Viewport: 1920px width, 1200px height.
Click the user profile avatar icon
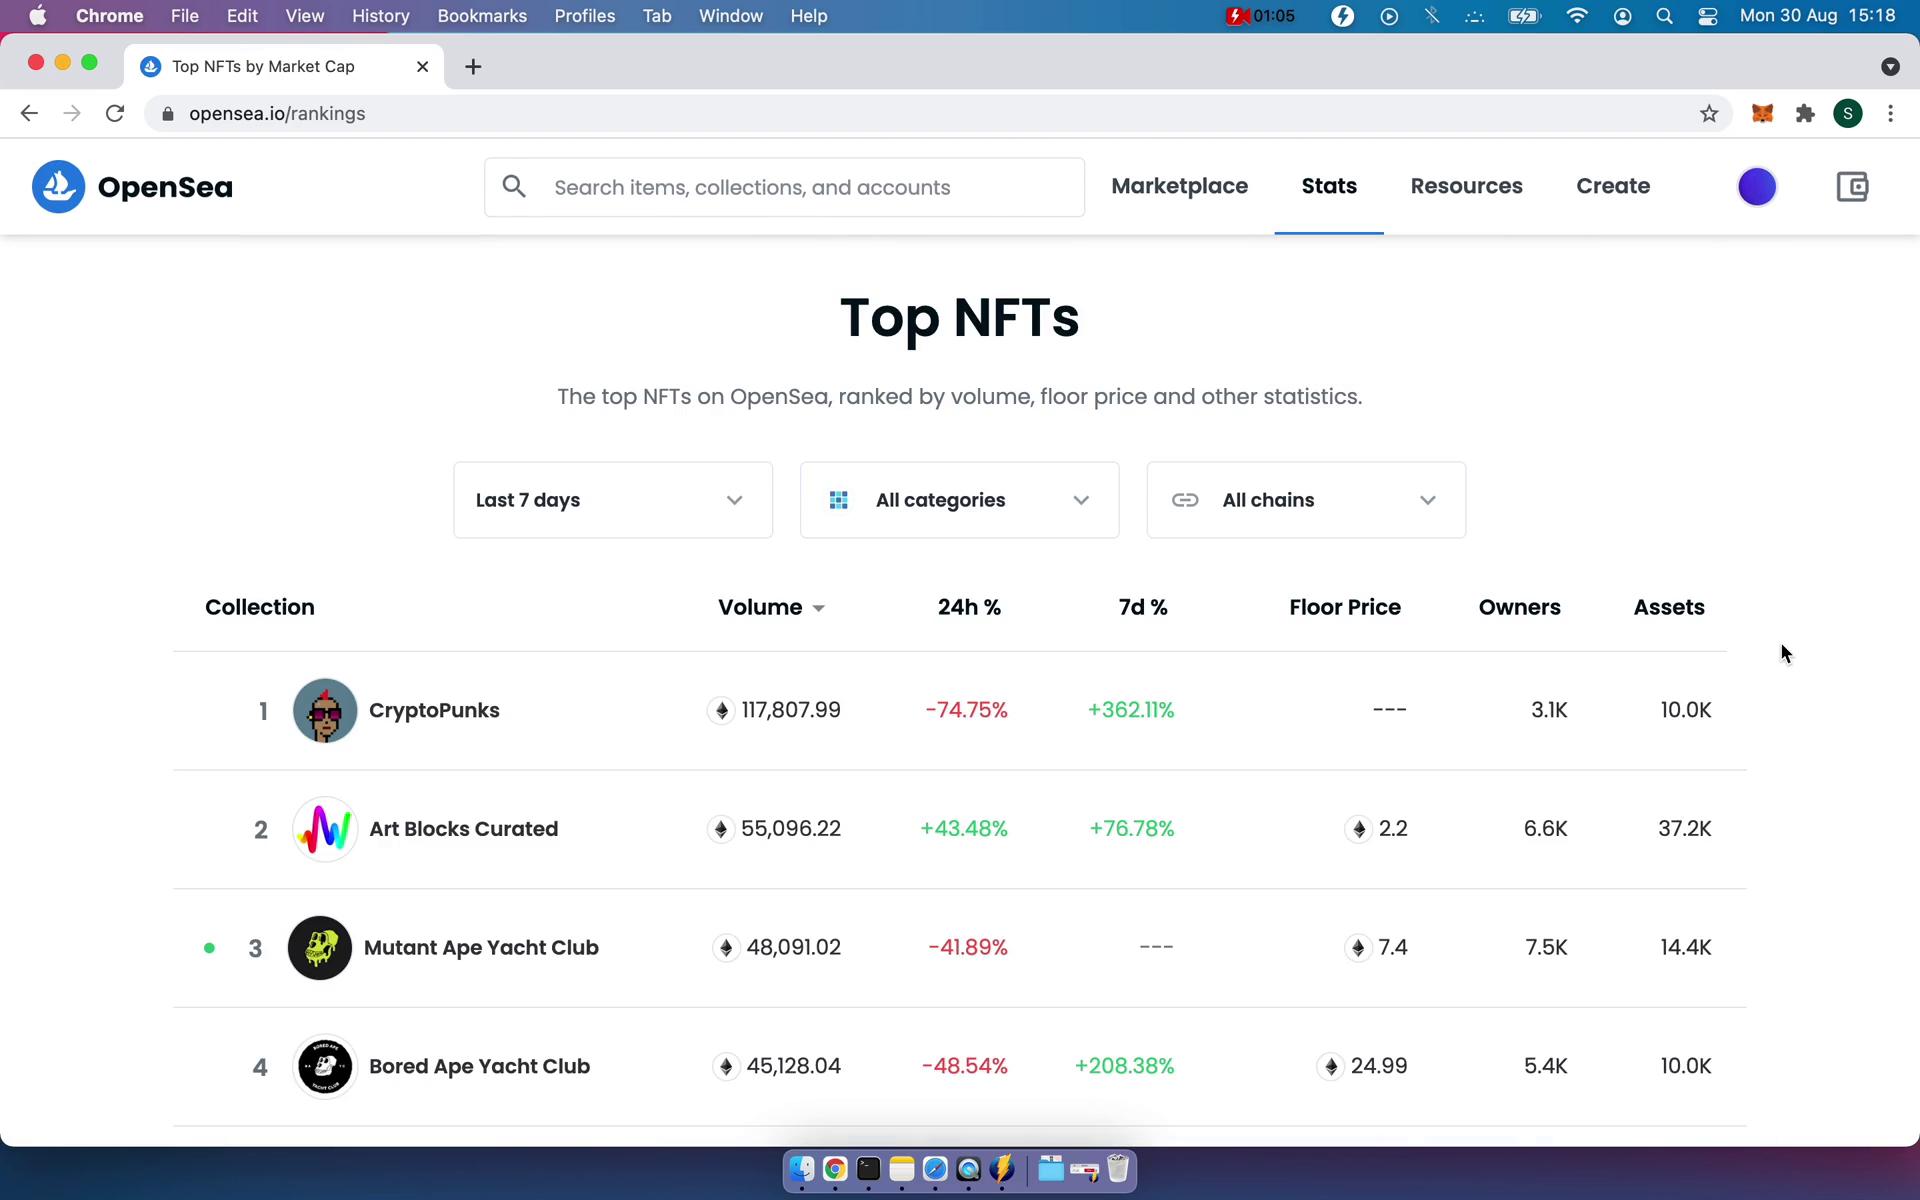[x=1756, y=187]
